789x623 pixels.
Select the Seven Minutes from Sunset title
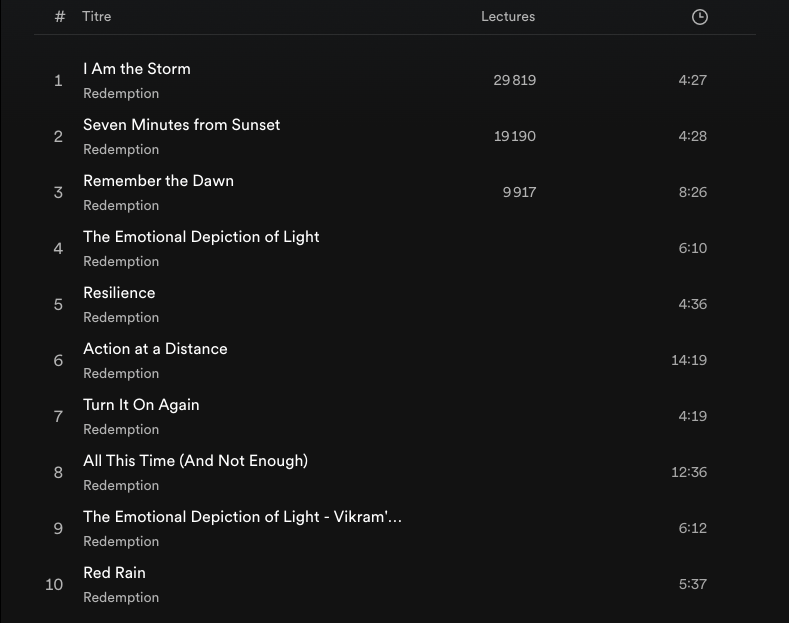181,125
